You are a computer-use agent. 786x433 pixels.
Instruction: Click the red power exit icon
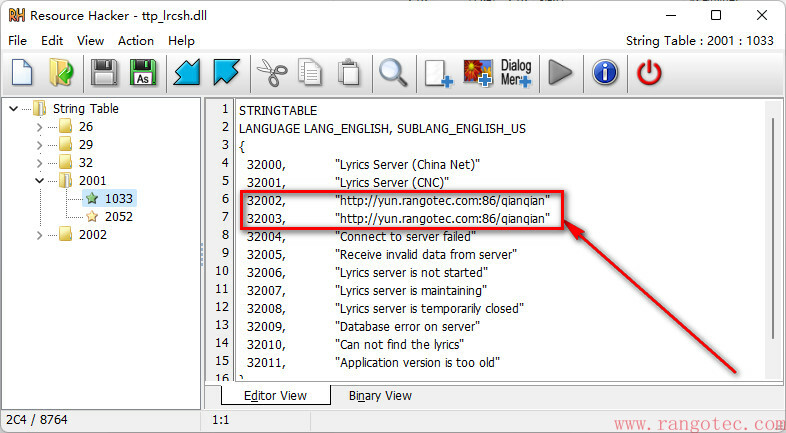[649, 73]
